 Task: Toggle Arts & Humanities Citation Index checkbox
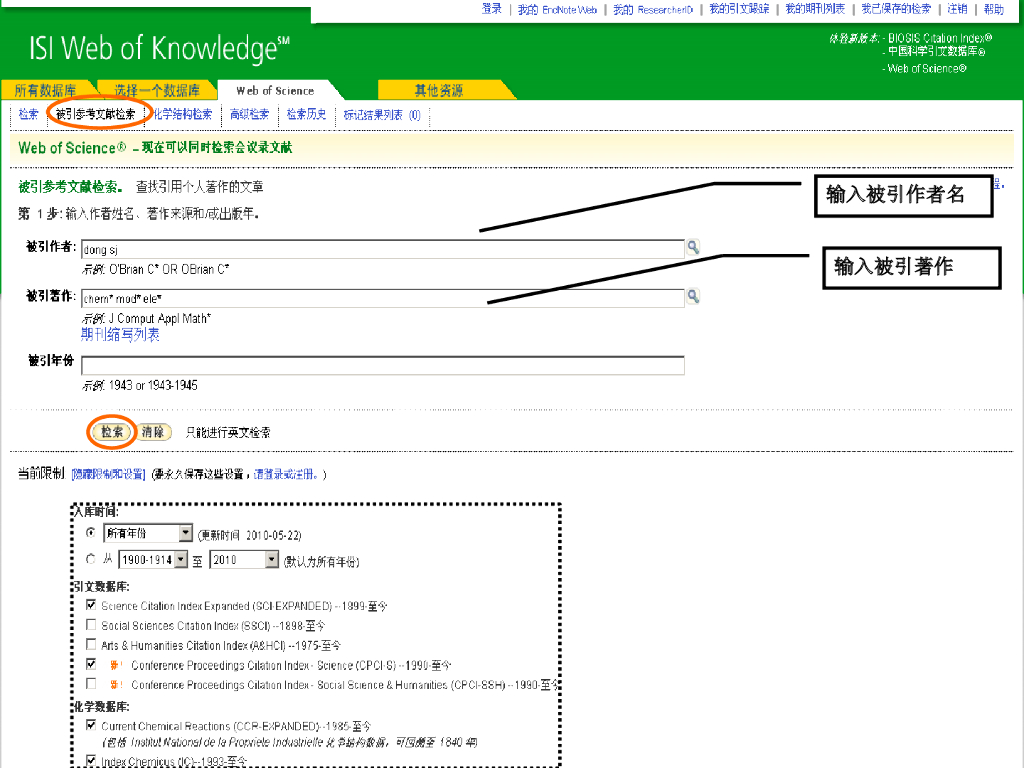point(91,645)
